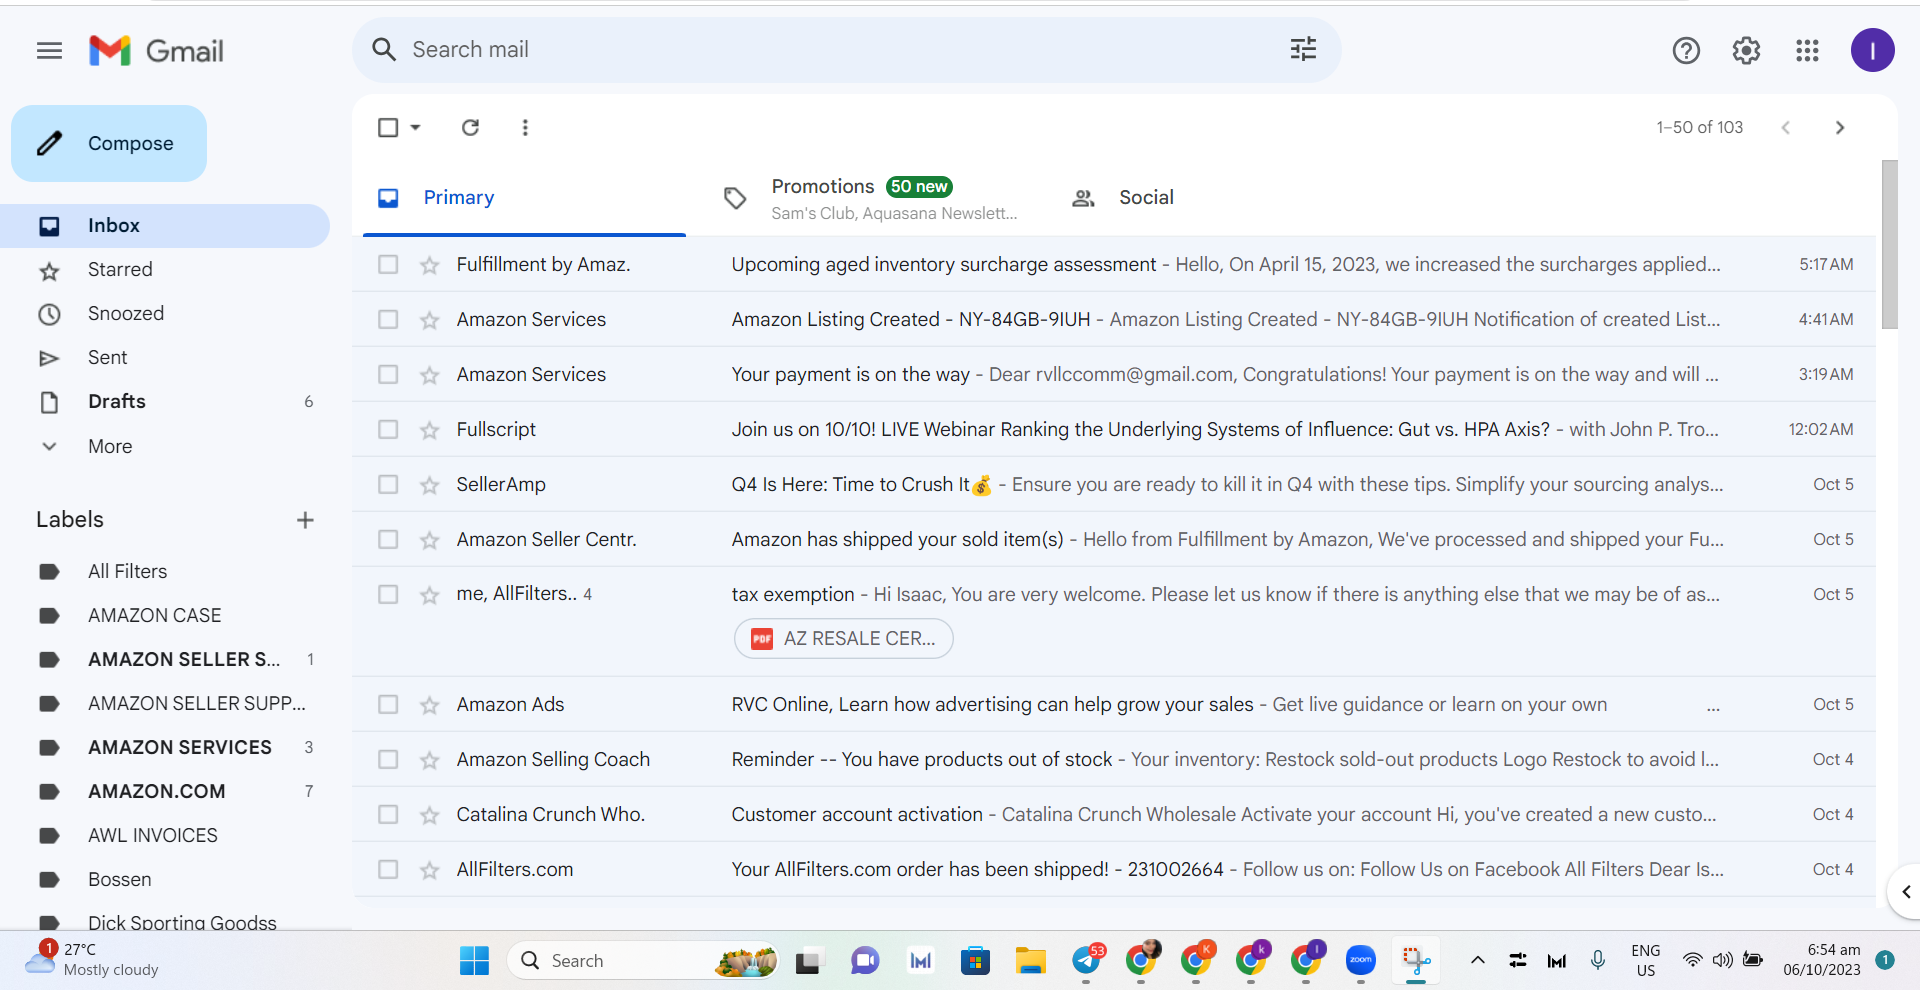
Task: Open the Sent folder
Action: 165,358
